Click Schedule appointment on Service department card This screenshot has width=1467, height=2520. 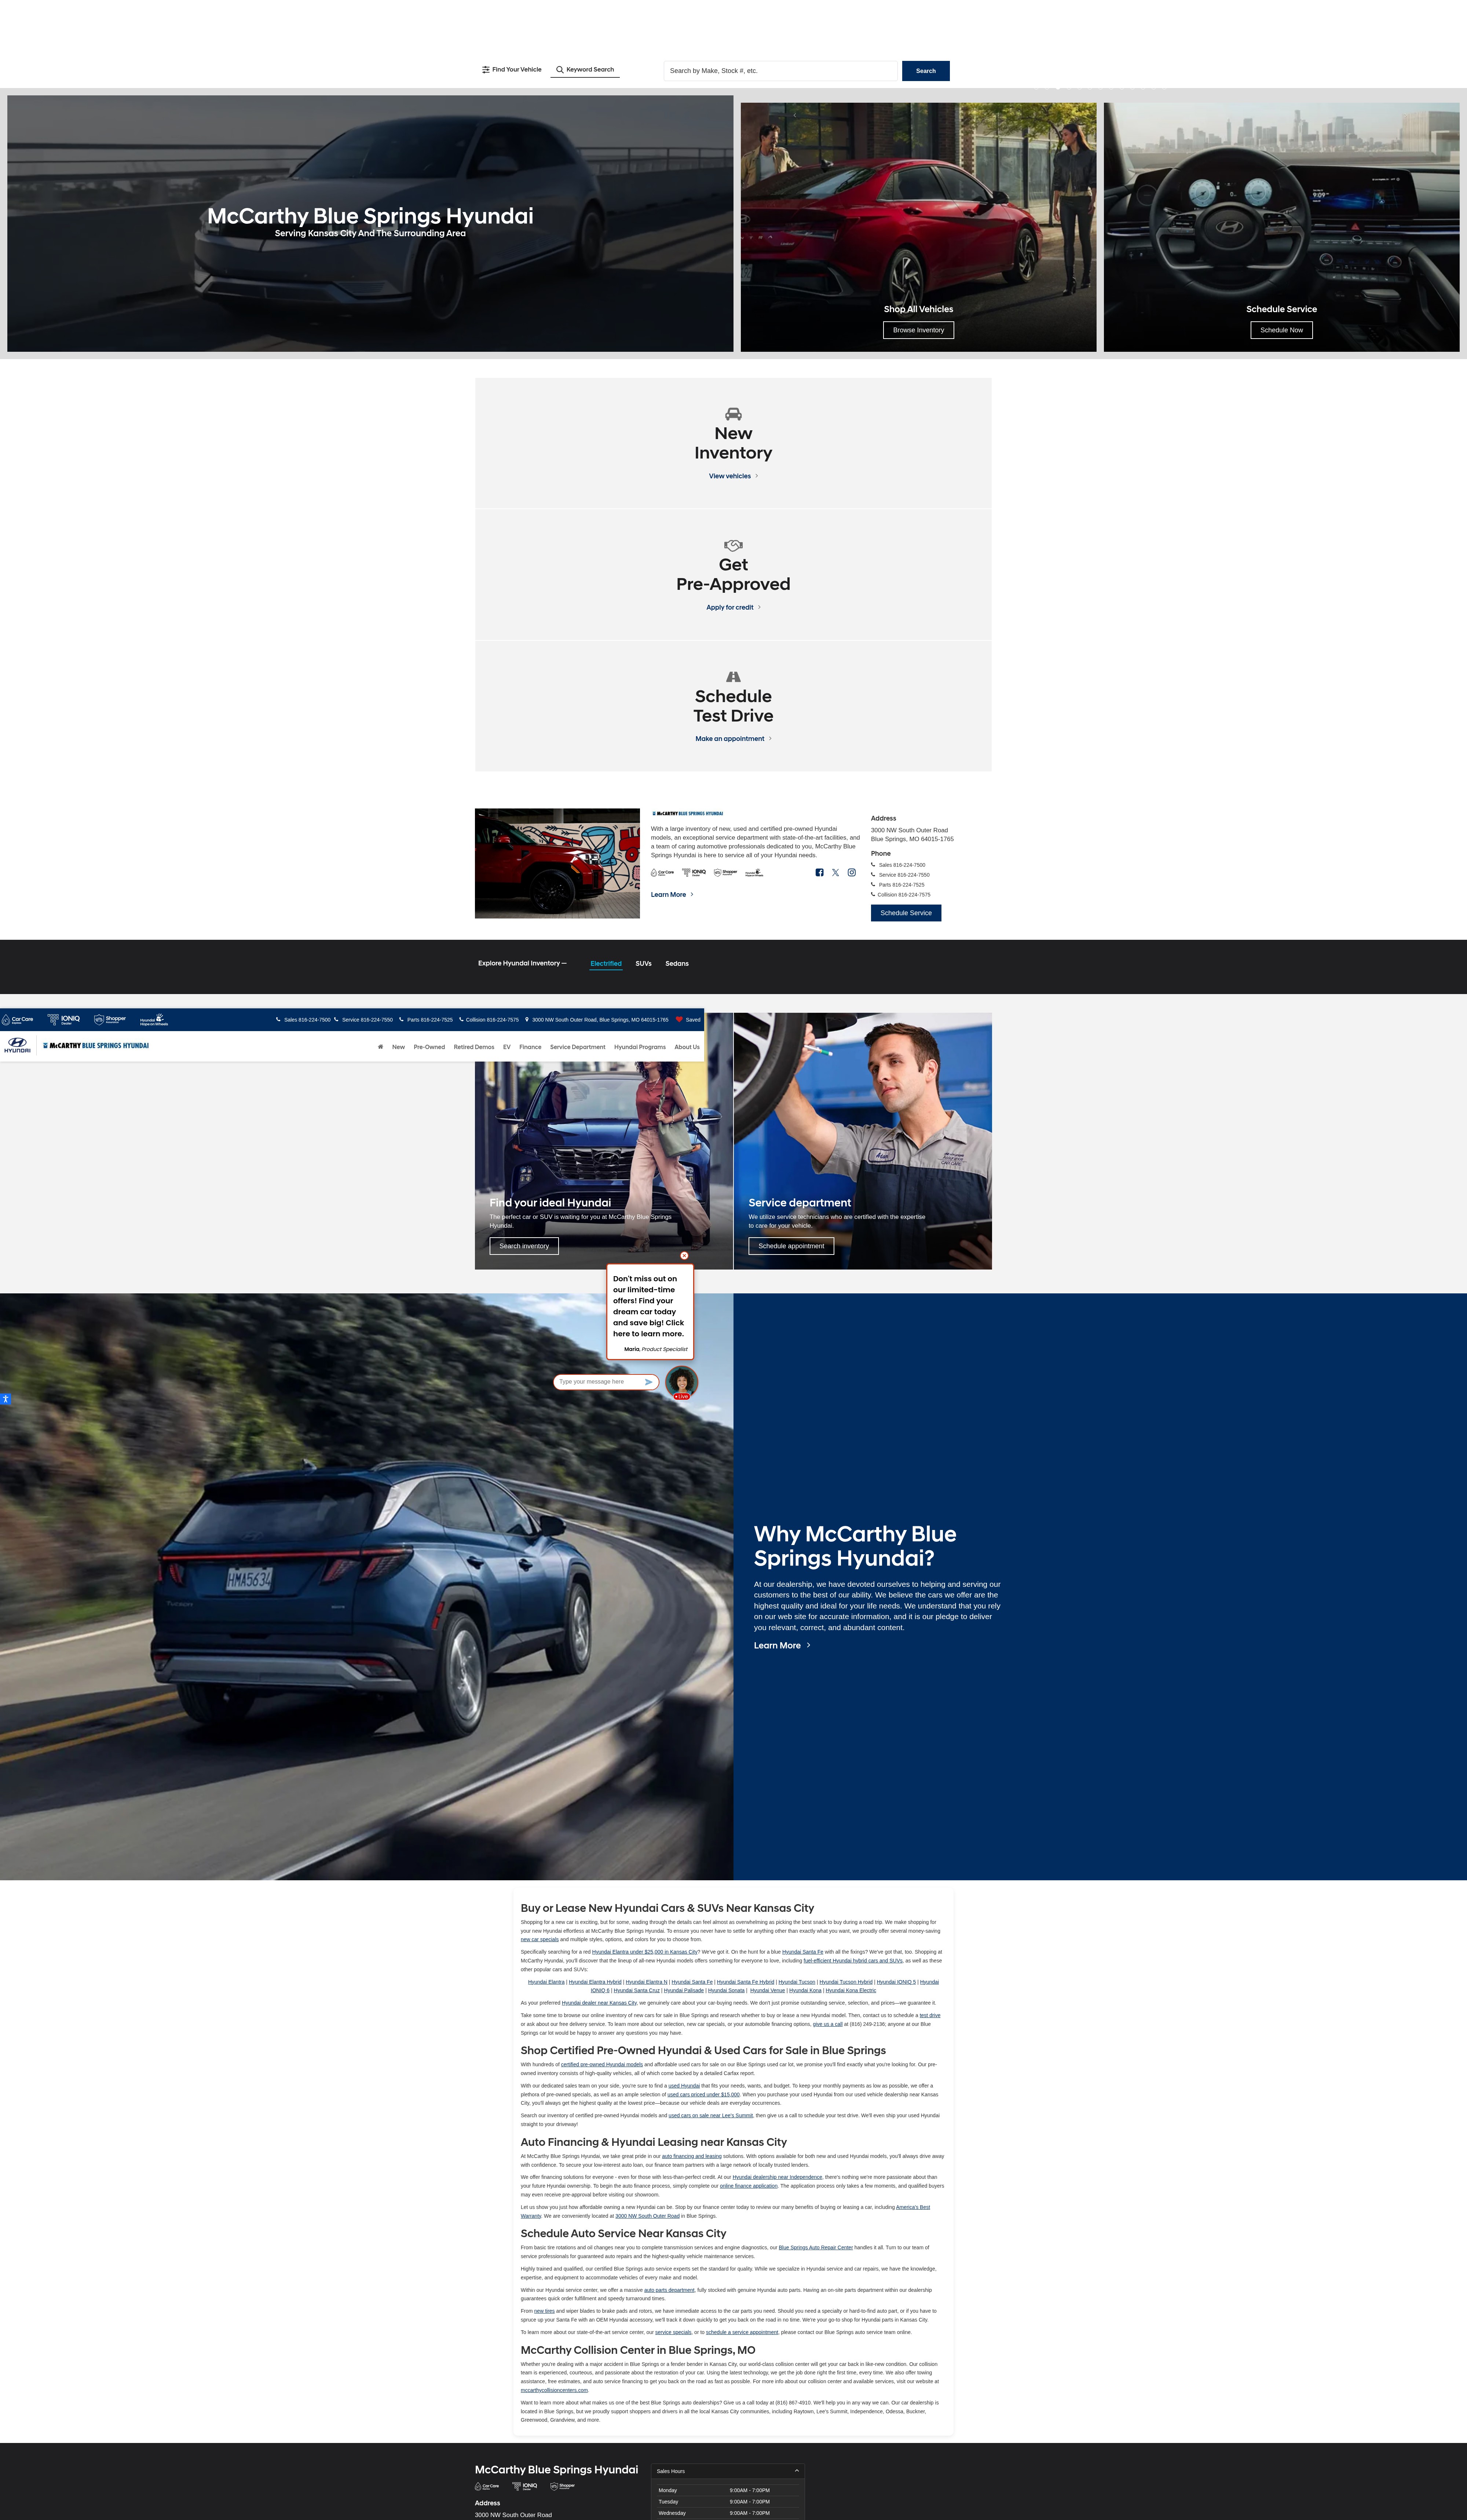click(791, 1246)
